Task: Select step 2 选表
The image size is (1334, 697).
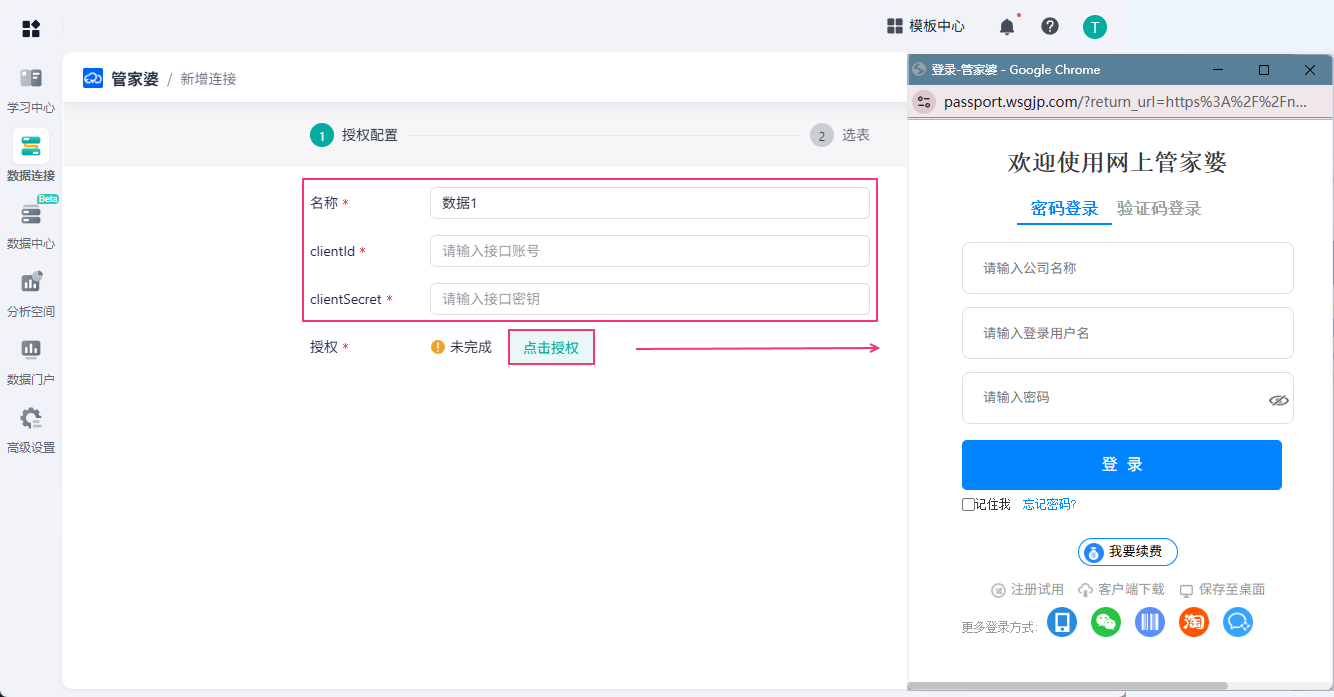Action: click(840, 135)
